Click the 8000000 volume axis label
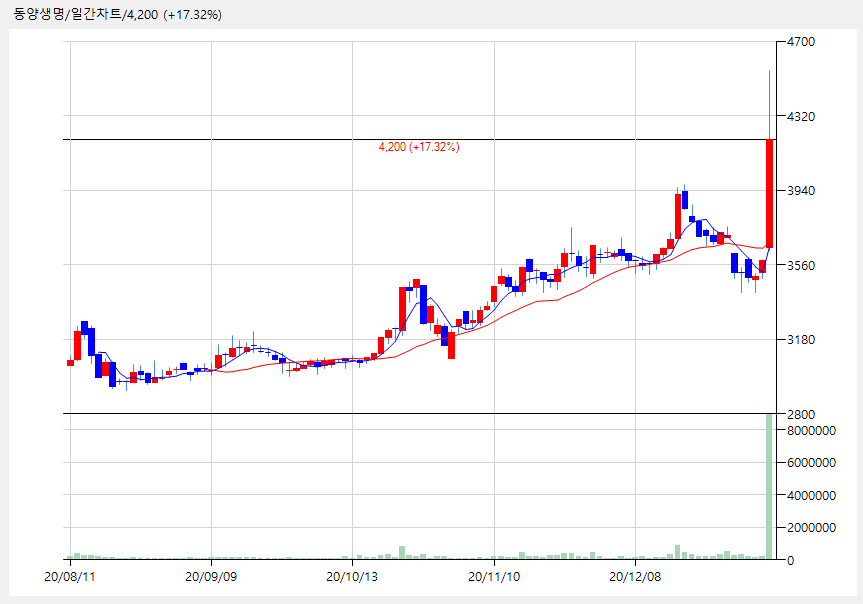The width and height of the screenshot is (863, 604). click(x=811, y=431)
